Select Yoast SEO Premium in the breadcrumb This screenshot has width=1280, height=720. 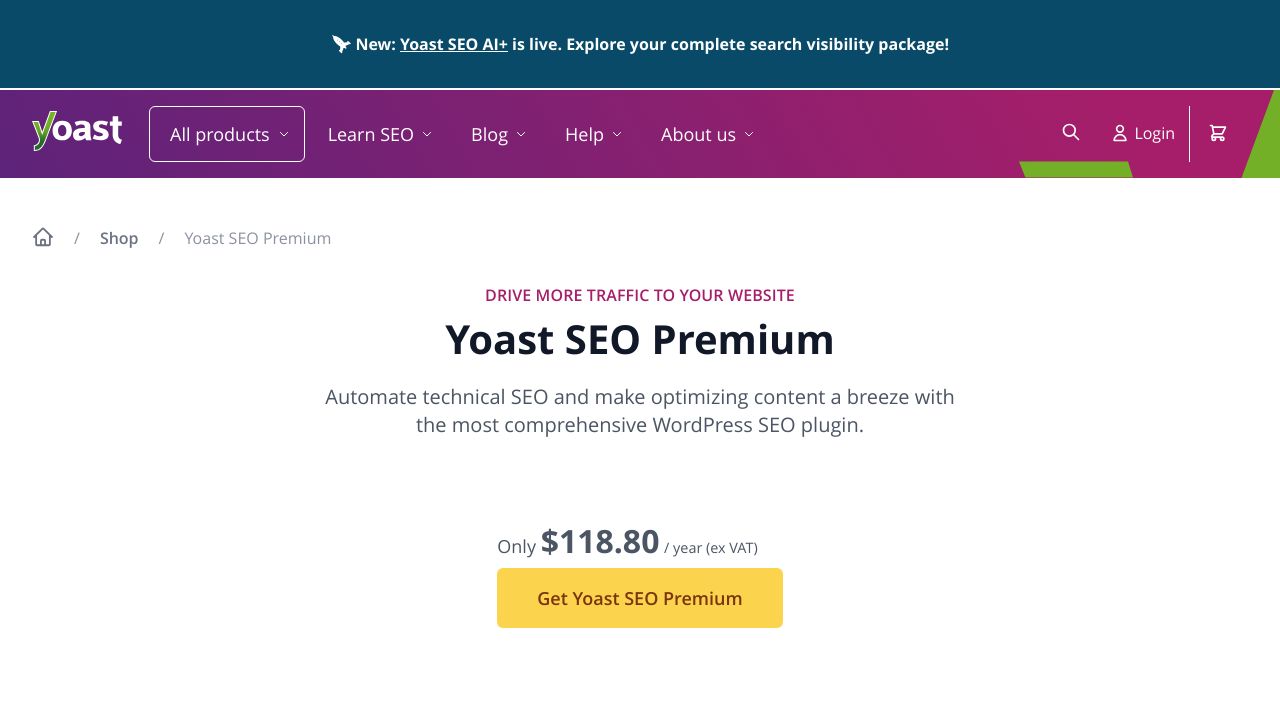[257, 238]
